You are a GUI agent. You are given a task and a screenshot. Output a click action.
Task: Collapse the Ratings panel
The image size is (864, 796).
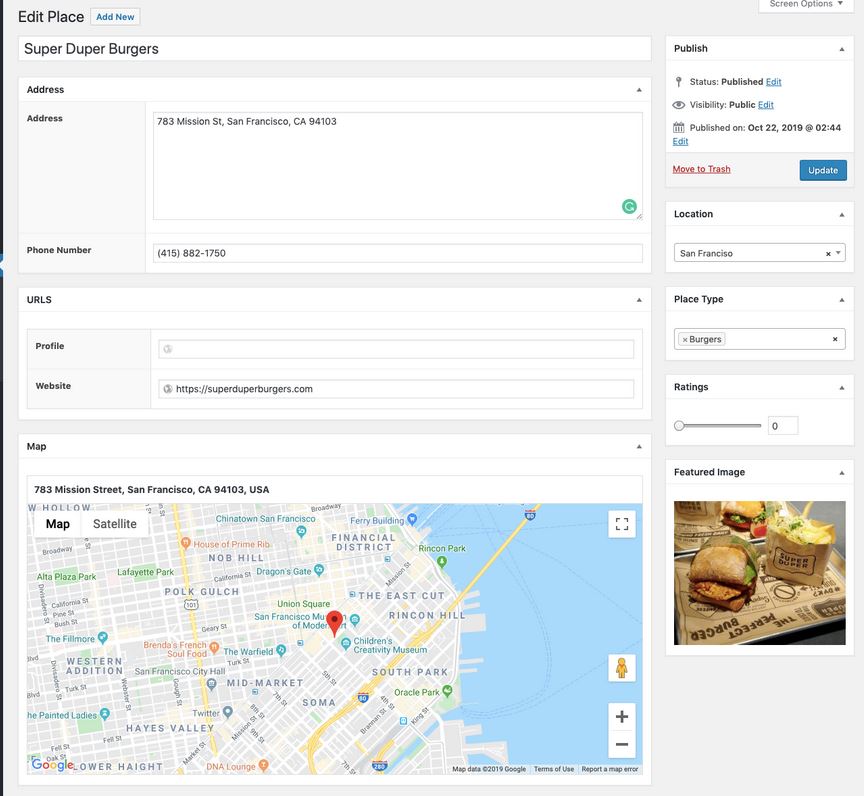click(841, 388)
